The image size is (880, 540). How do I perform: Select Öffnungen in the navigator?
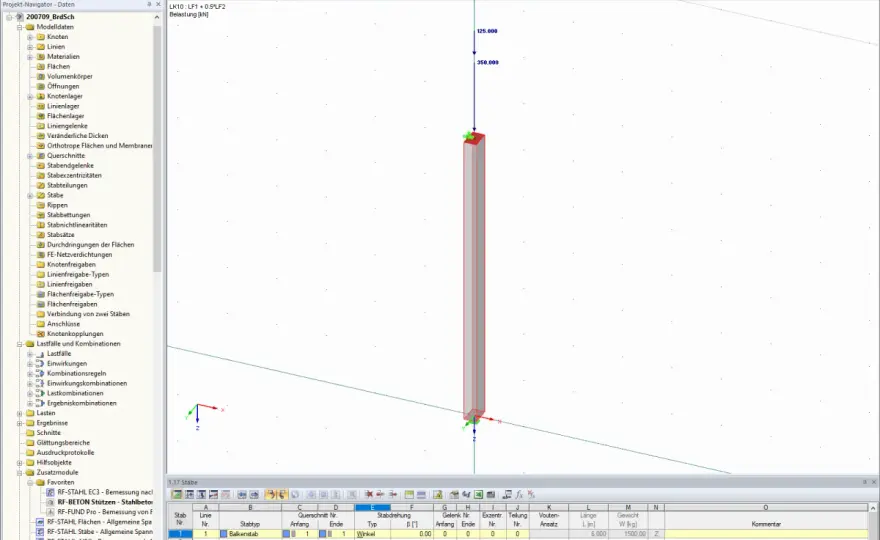[63, 86]
